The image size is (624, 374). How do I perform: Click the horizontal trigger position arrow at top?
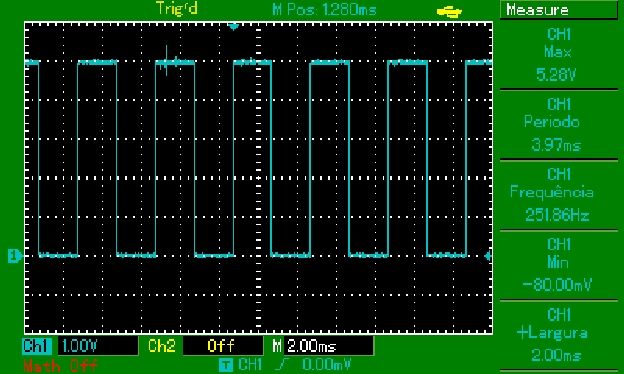click(234, 27)
